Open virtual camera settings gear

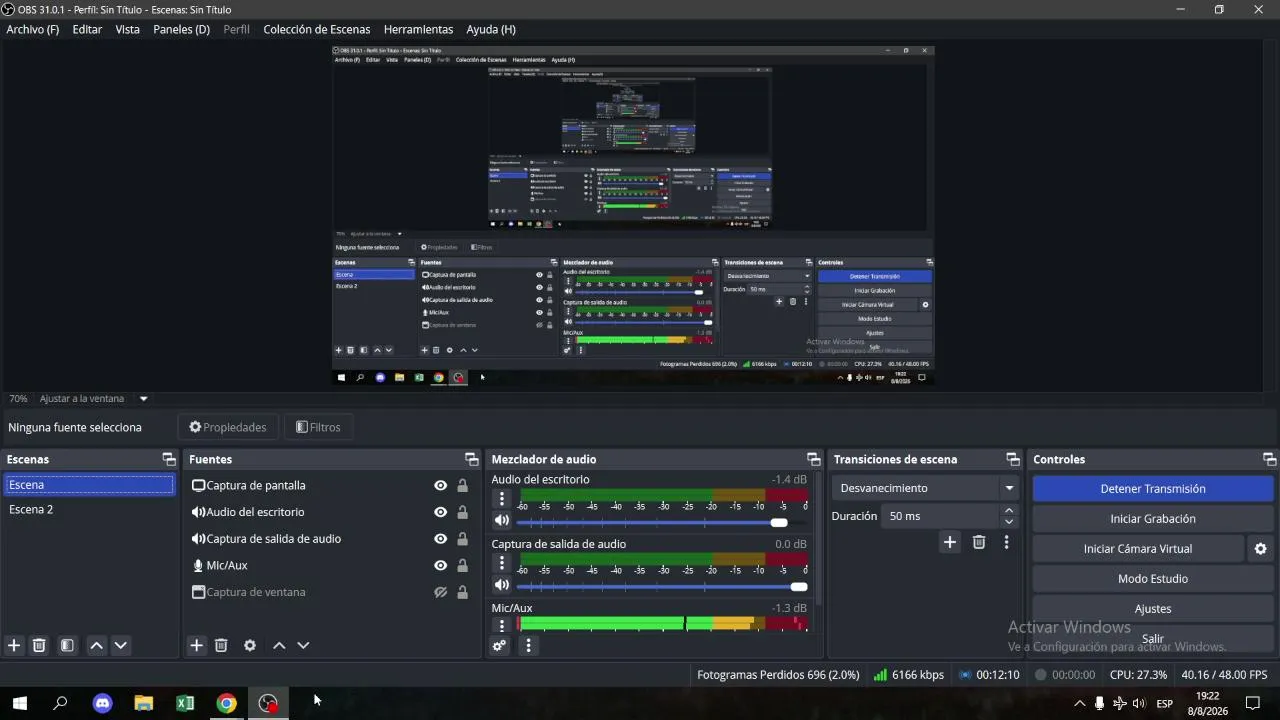click(1260, 549)
